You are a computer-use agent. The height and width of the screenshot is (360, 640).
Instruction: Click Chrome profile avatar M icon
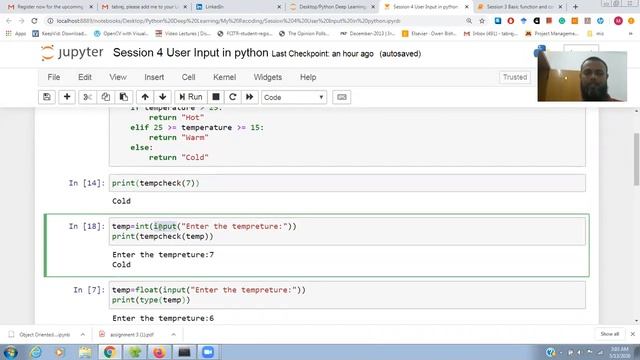click(x=618, y=21)
